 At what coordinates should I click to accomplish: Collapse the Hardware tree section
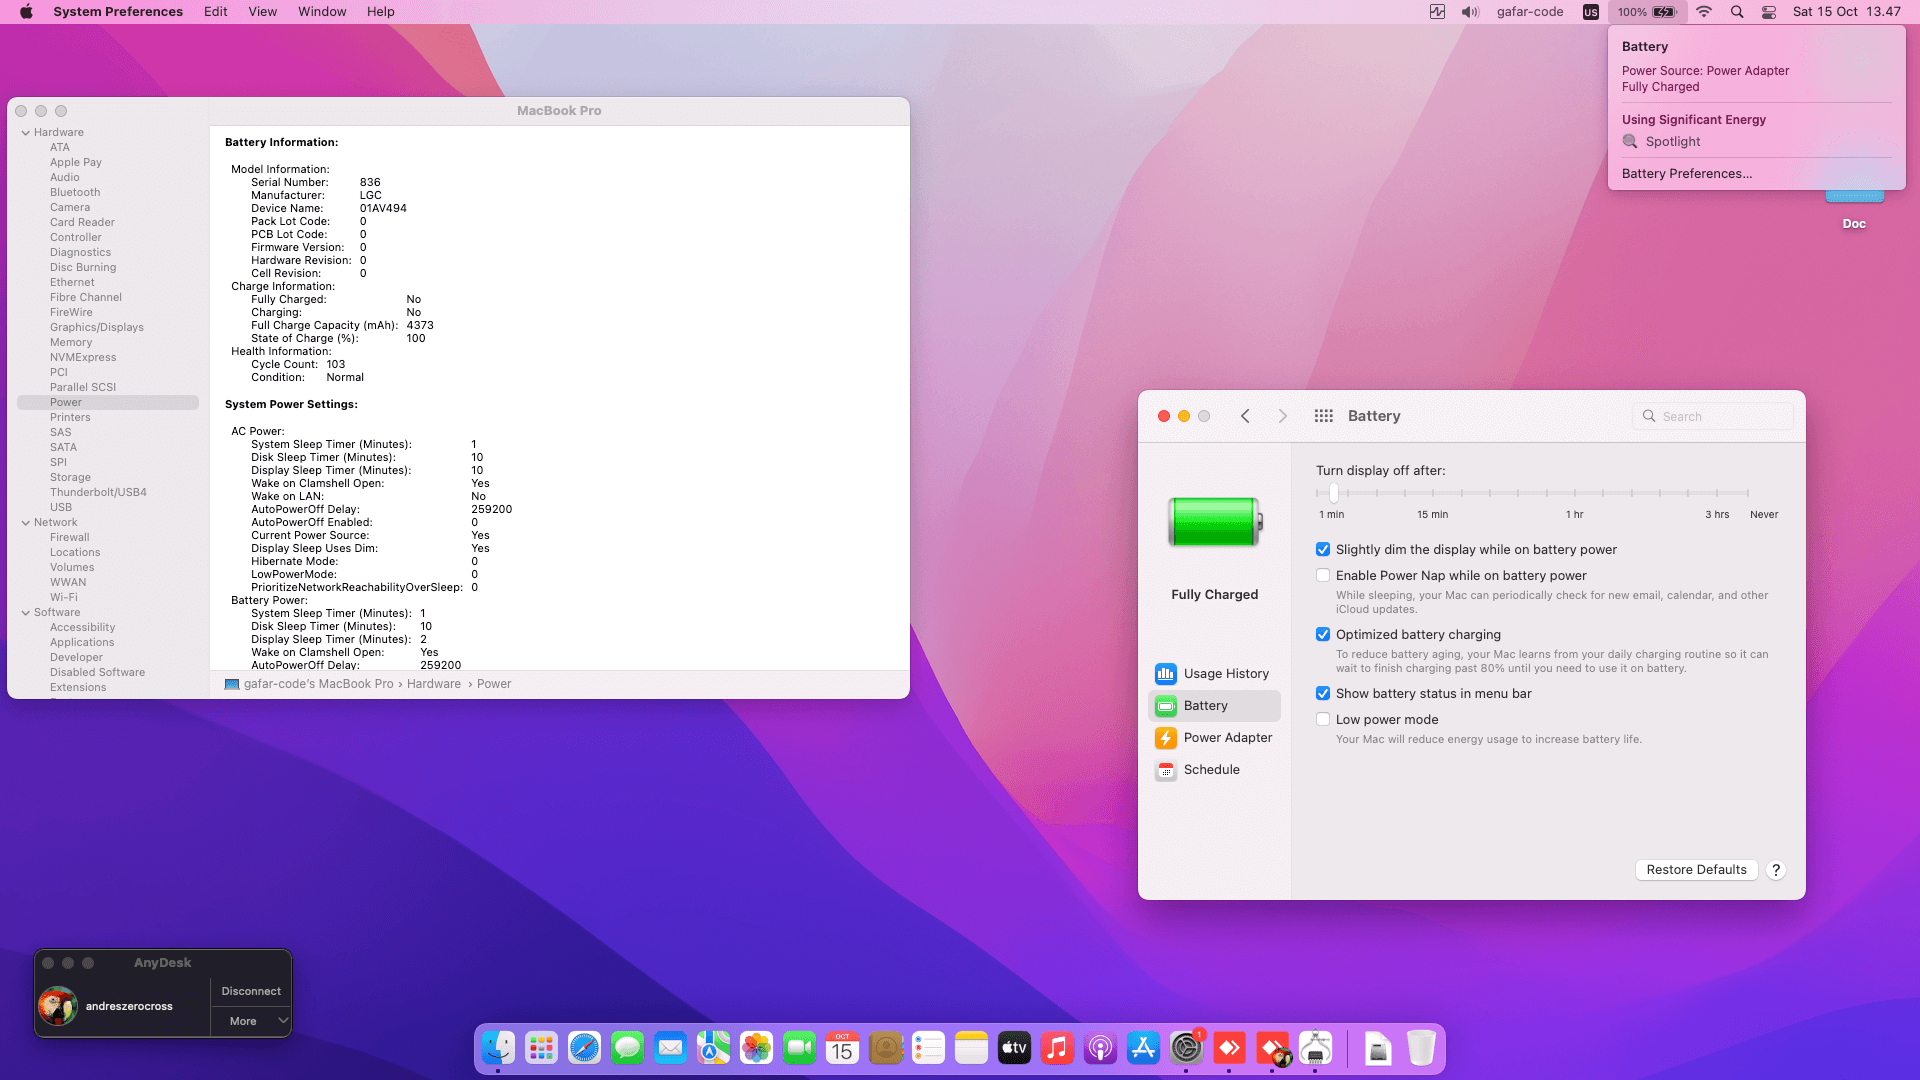[26, 133]
